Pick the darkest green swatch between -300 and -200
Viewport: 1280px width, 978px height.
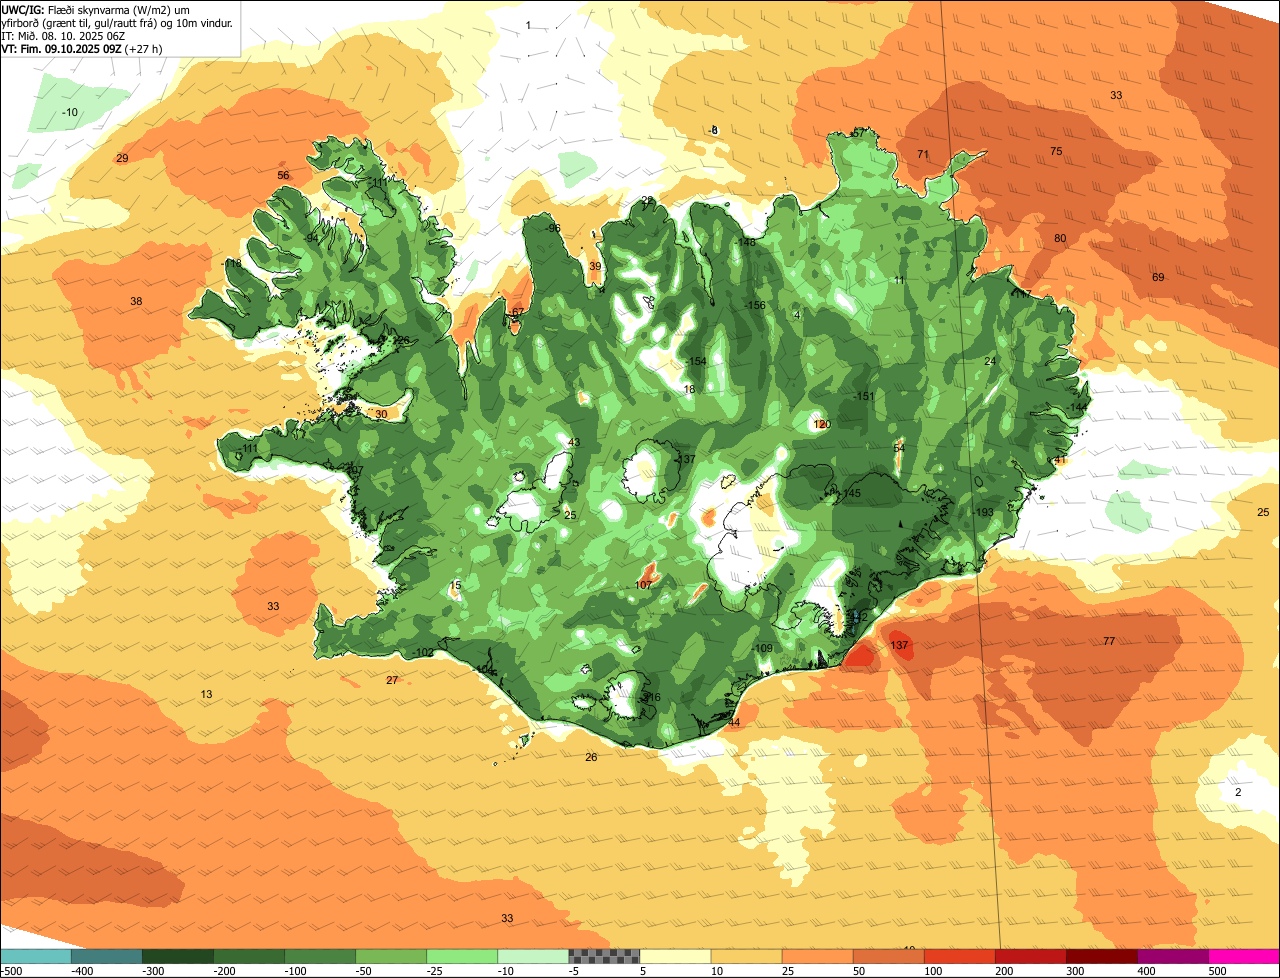(177, 956)
